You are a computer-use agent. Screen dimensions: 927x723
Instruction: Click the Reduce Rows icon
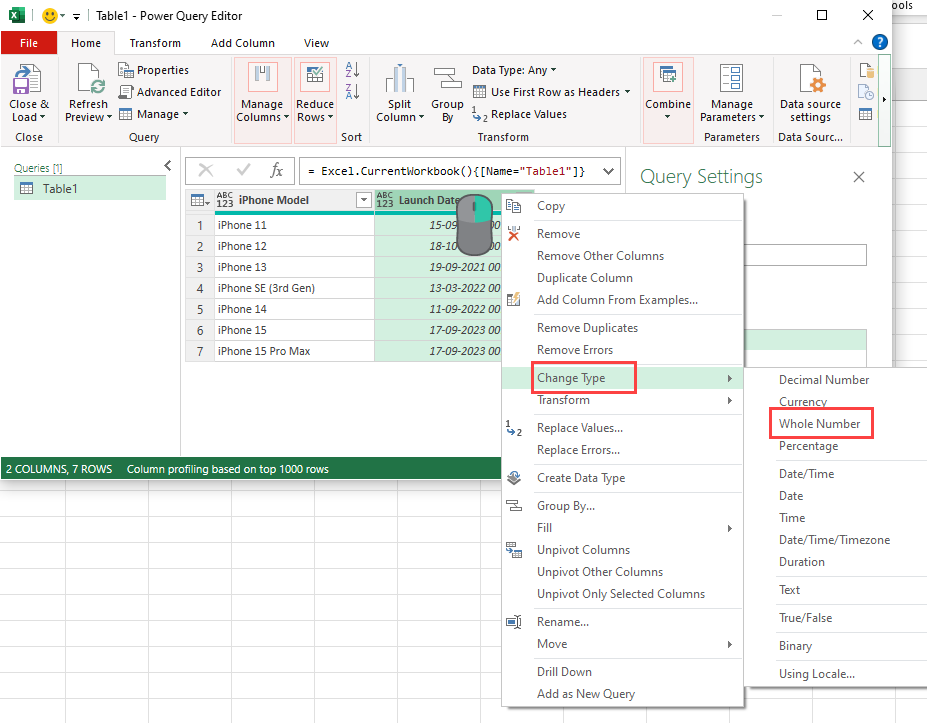click(x=315, y=78)
